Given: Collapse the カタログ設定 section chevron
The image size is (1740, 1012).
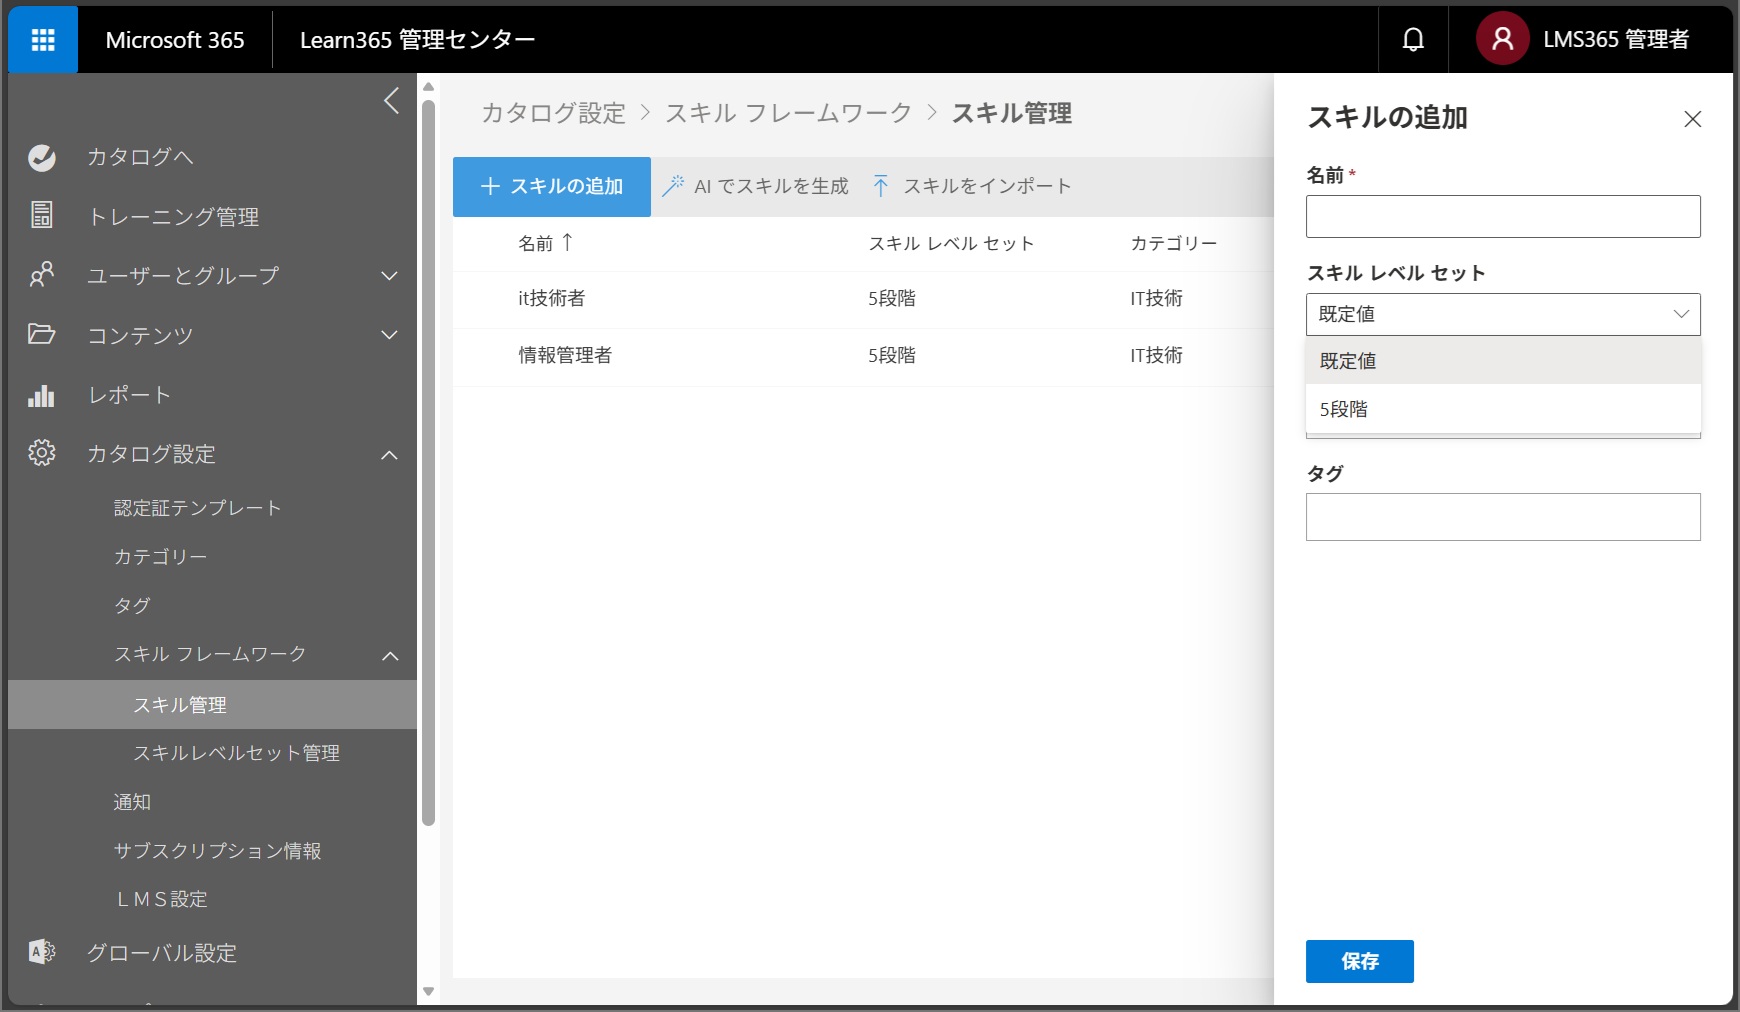Looking at the screenshot, I should [389, 455].
